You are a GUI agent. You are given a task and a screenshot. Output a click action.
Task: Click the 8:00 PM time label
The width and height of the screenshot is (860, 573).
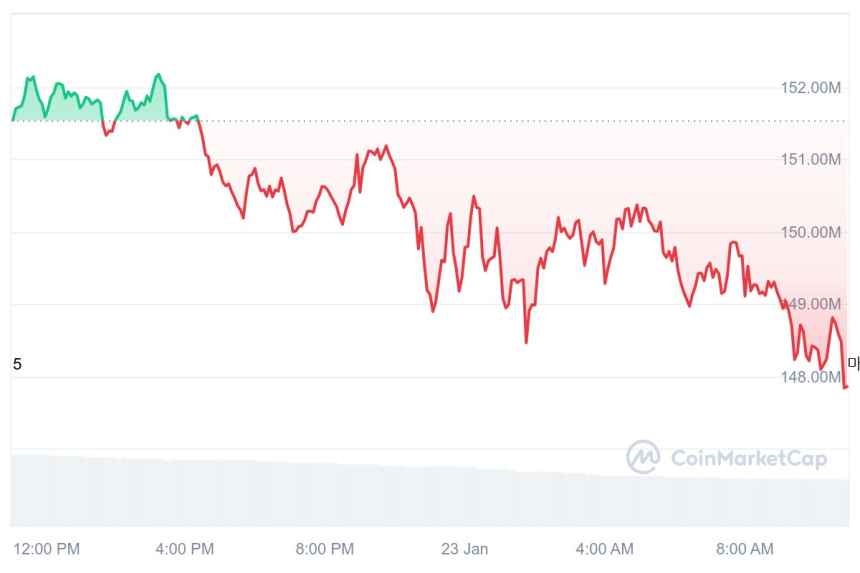(326, 549)
